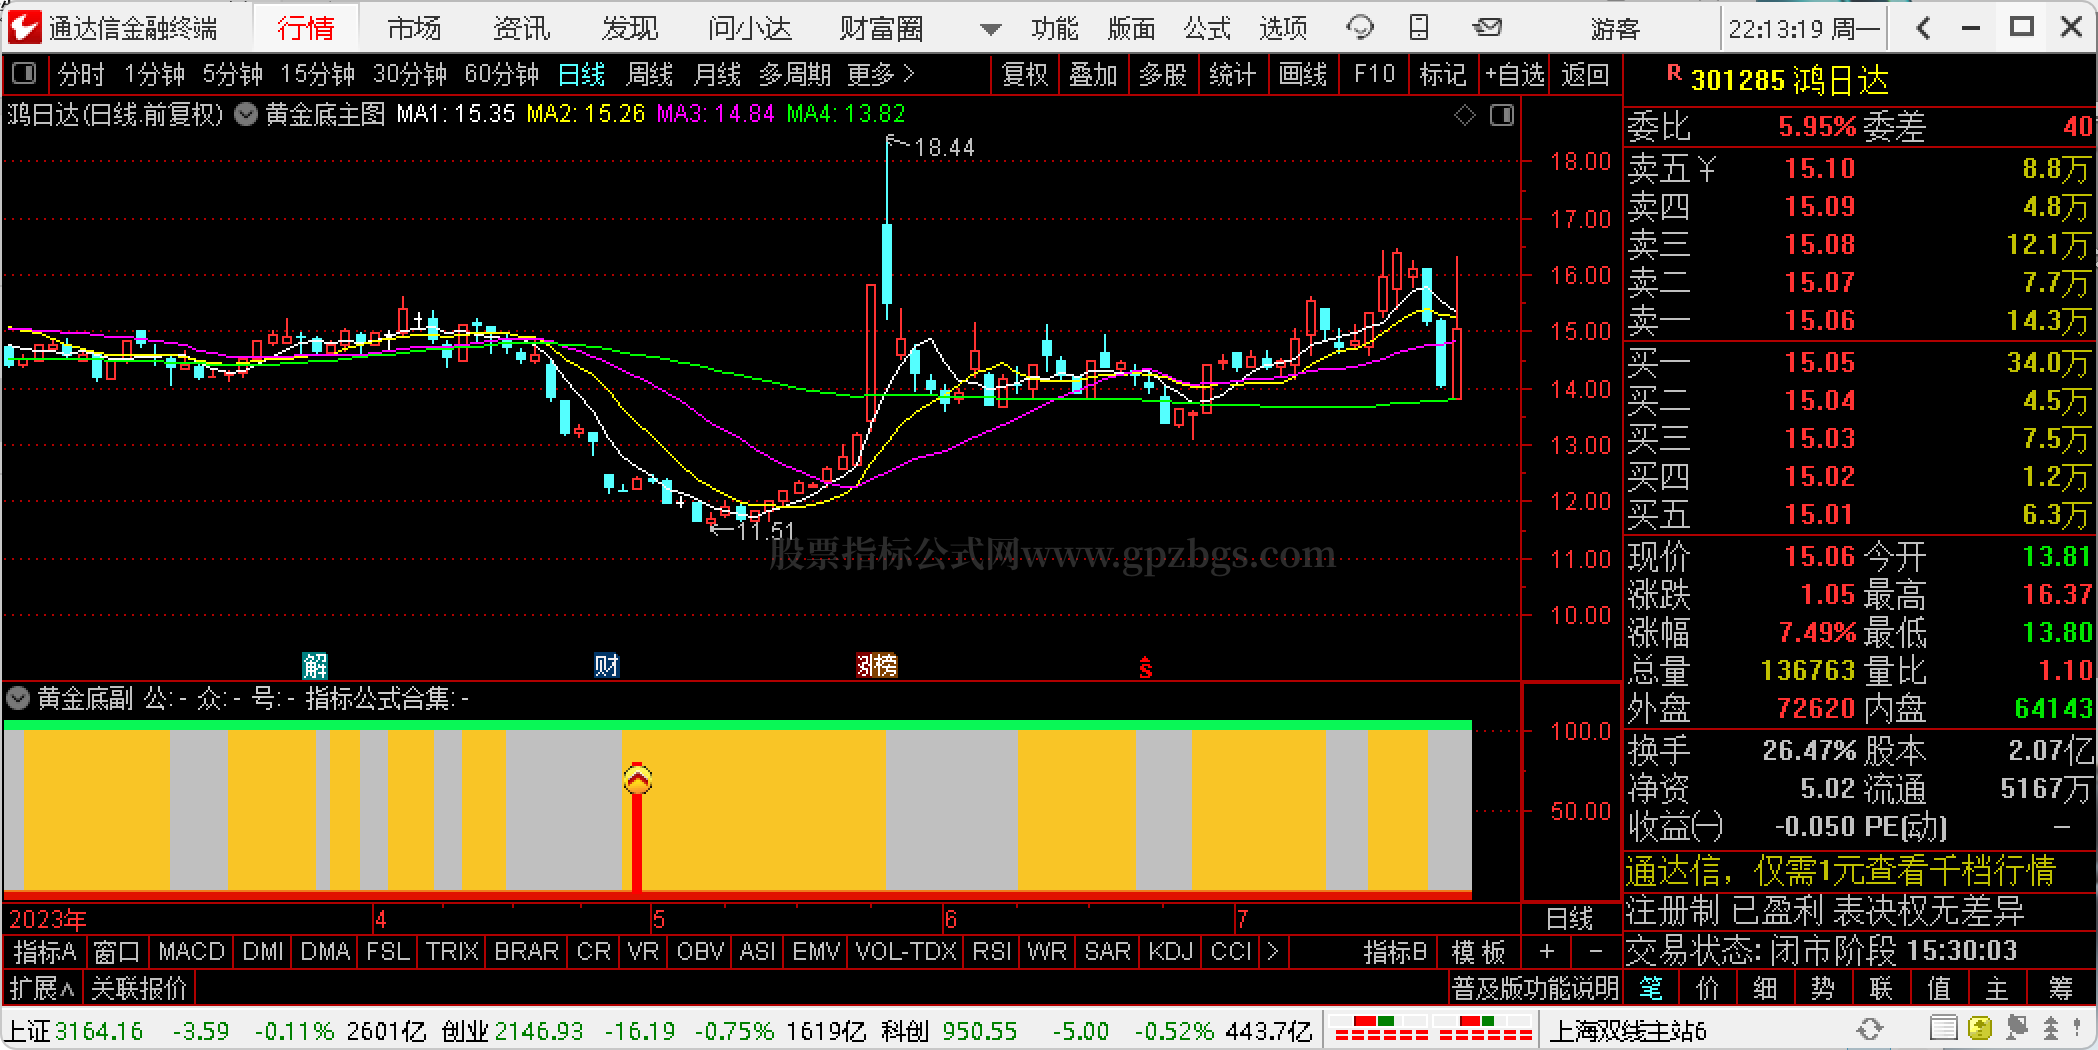Open the 发现 tab
The image size is (2098, 1050).
630,28
